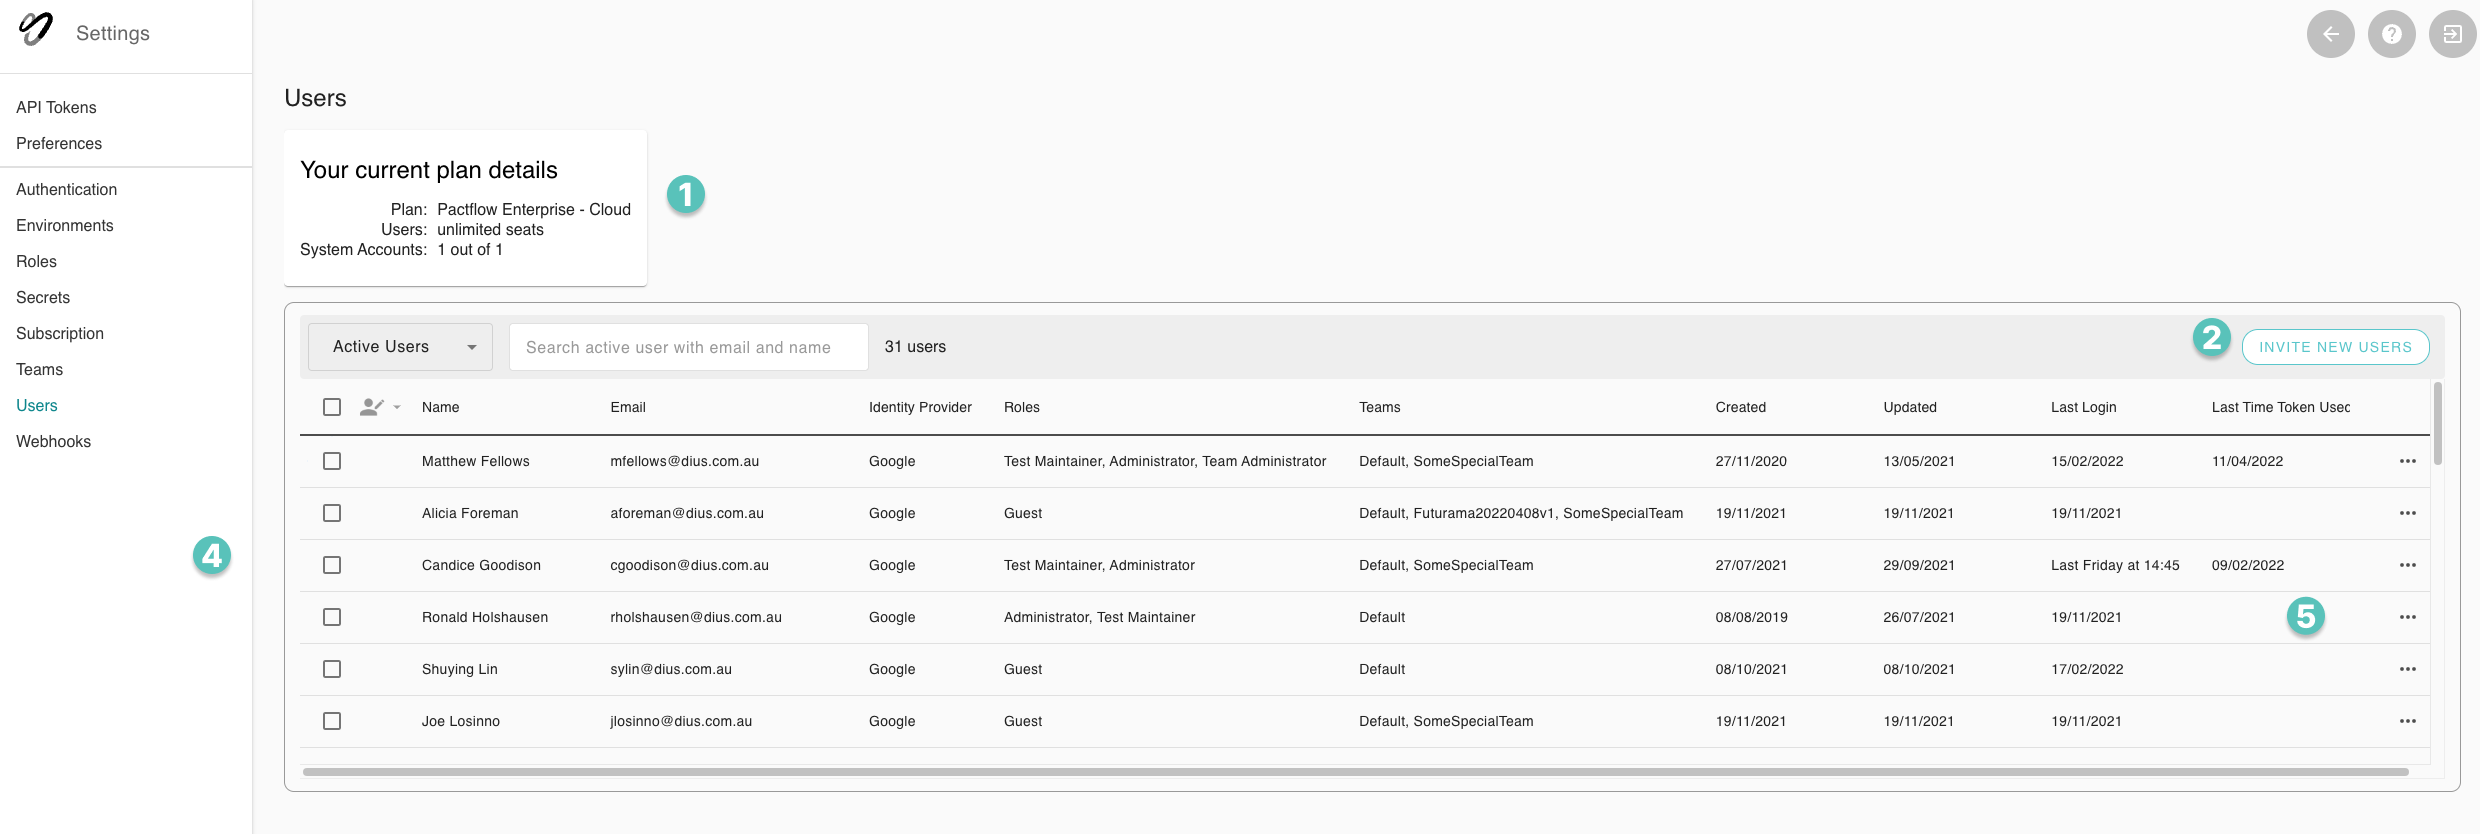Open three-dot menu for Candice Goodison
The image size is (2480, 834).
tap(2407, 565)
